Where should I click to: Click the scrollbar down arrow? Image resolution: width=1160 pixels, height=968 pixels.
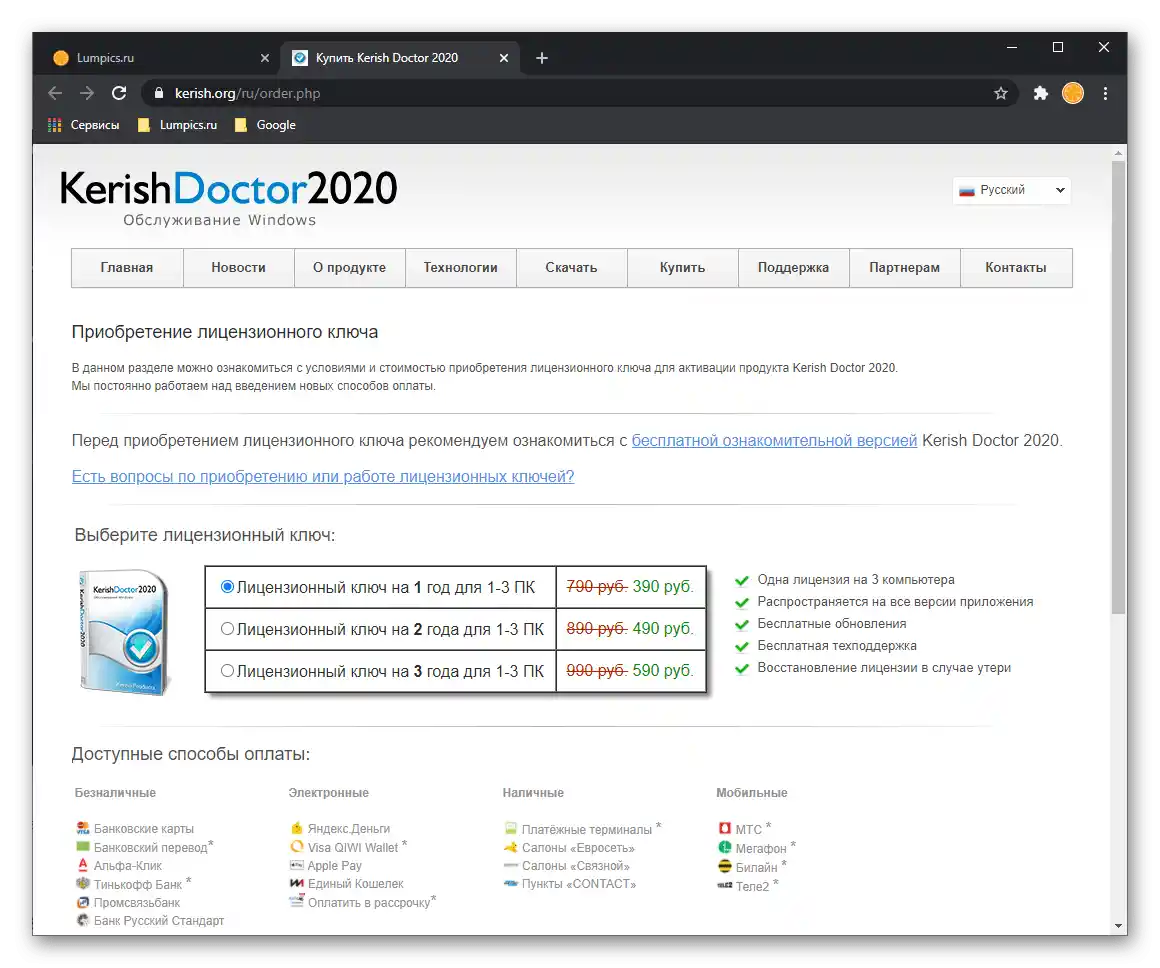click(1118, 925)
